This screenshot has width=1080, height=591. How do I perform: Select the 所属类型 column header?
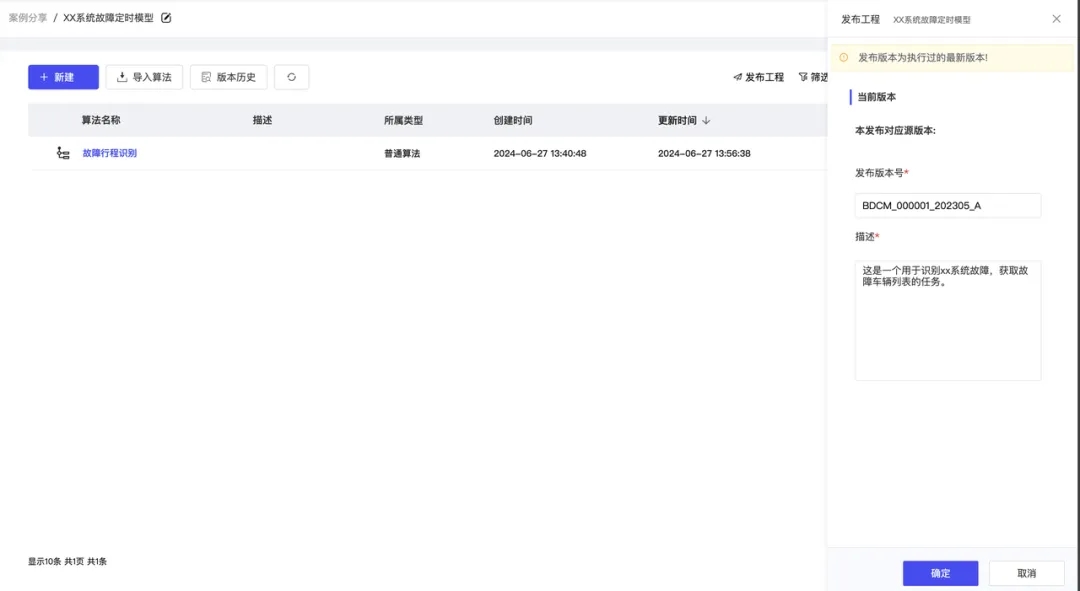click(x=403, y=120)
